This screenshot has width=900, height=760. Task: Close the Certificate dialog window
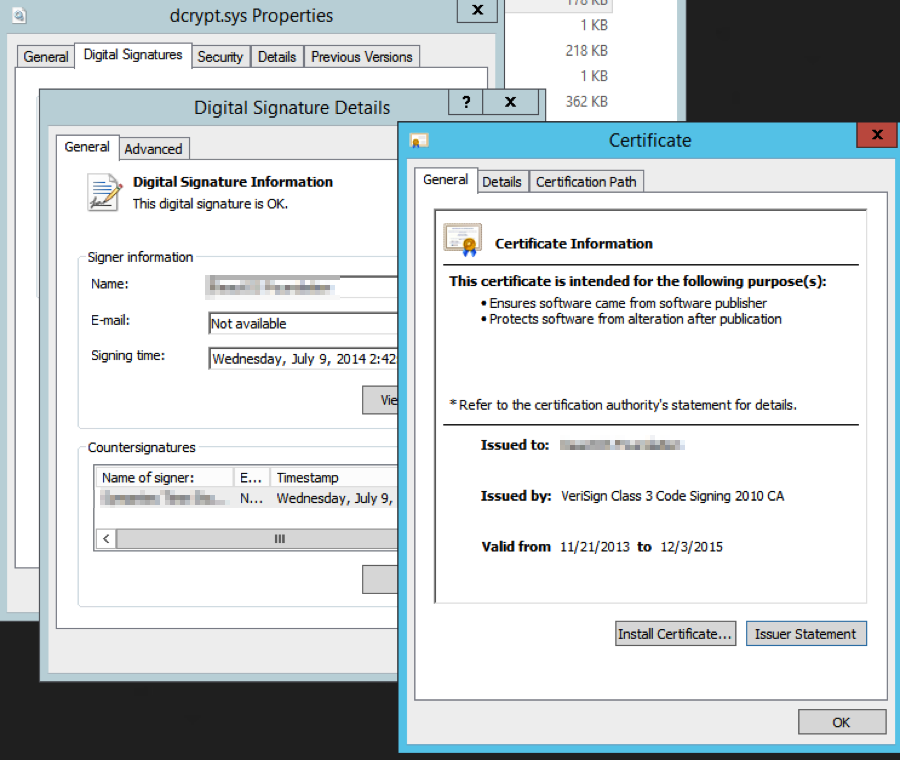pos(876,135)
